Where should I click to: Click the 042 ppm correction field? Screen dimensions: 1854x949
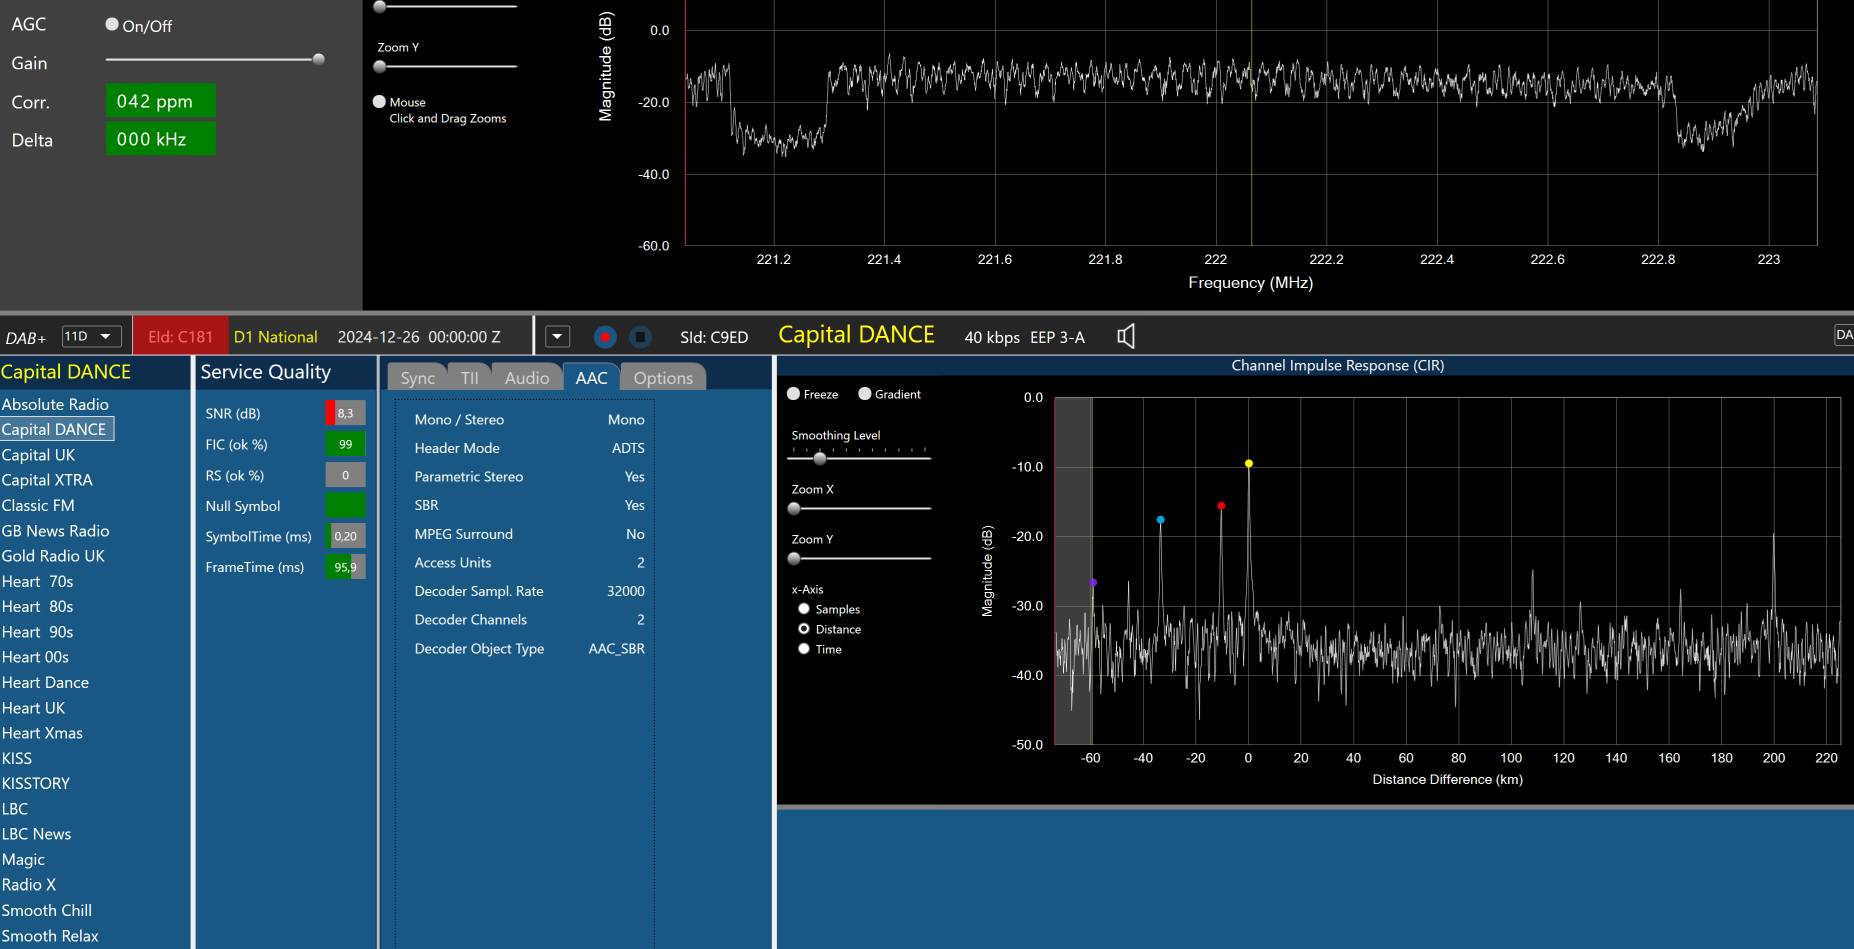[x=160, y=101]
